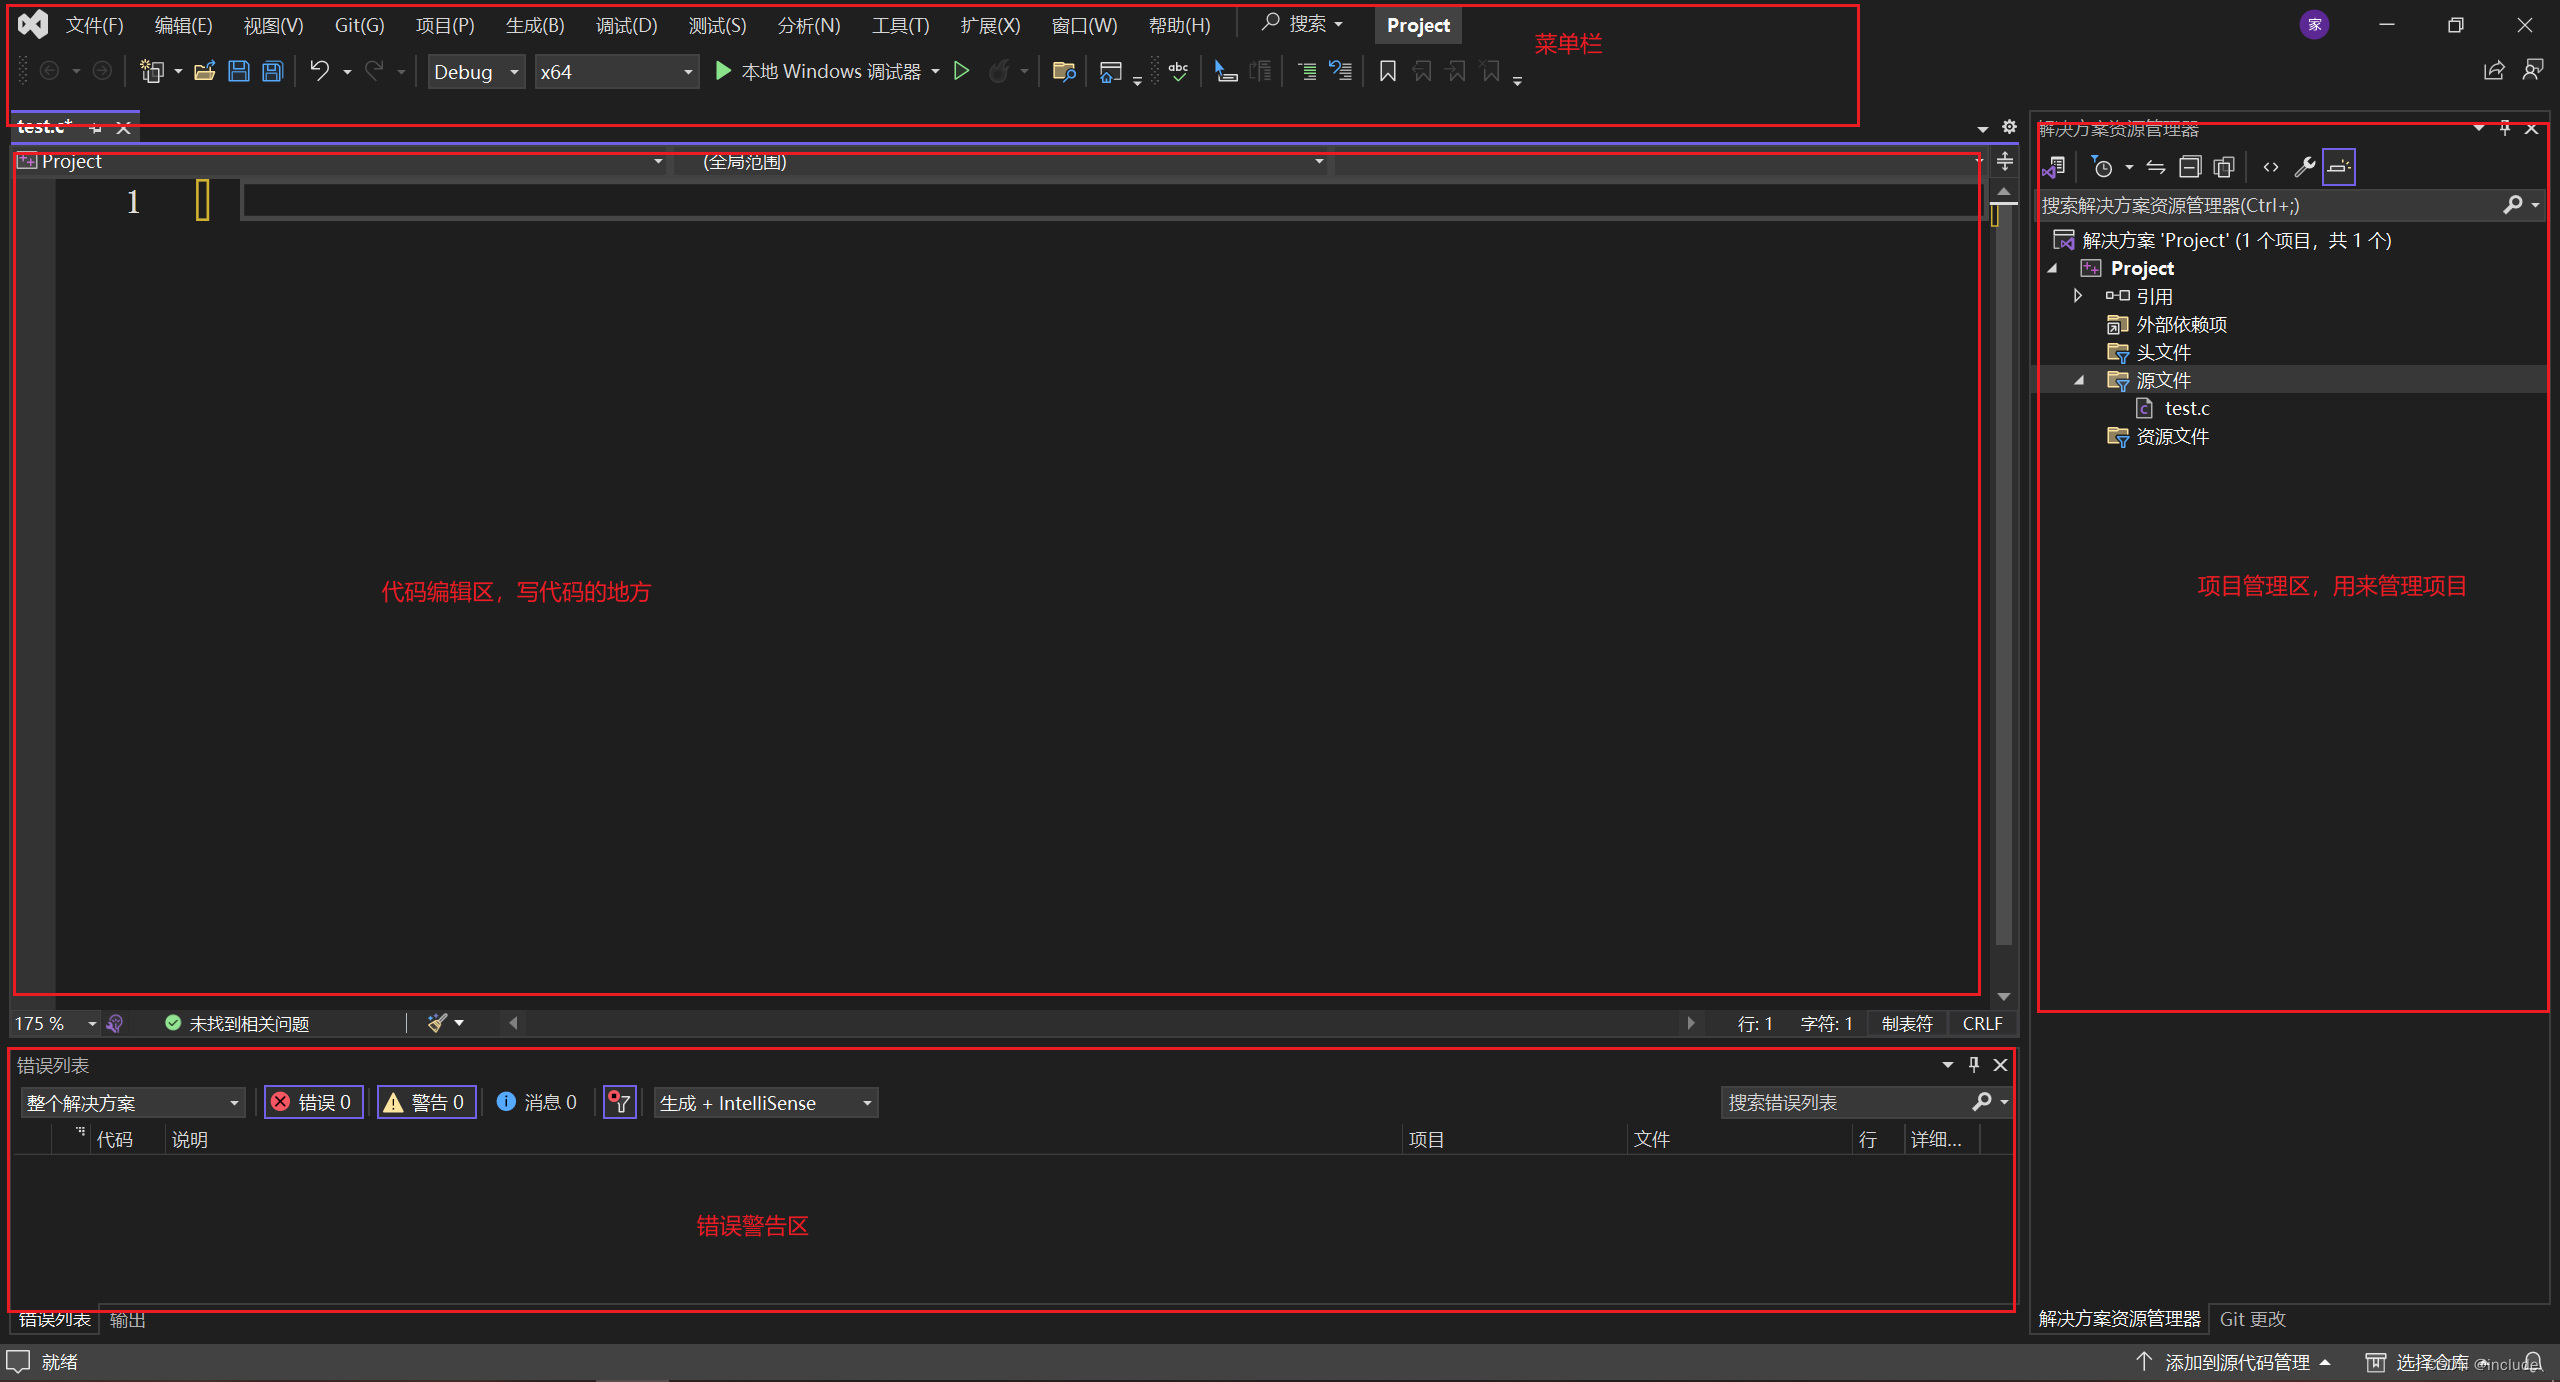This screenshot has width=2560, height=1382.
Task: Click the editor settings gear icon
Action: coord(2009,127)
